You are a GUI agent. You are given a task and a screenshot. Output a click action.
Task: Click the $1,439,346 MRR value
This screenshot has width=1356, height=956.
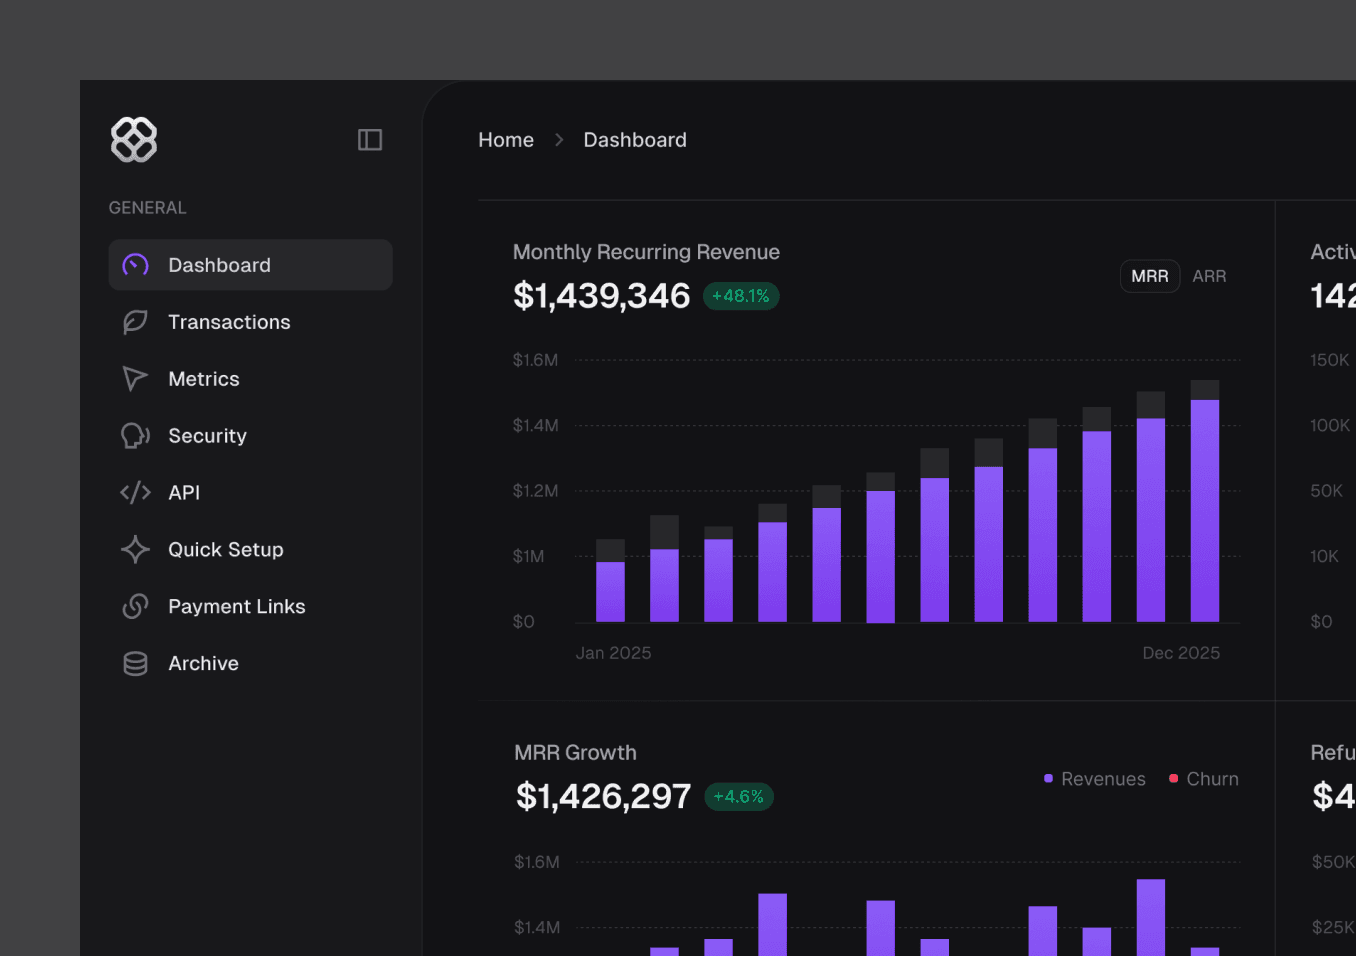tap(601, 296)
